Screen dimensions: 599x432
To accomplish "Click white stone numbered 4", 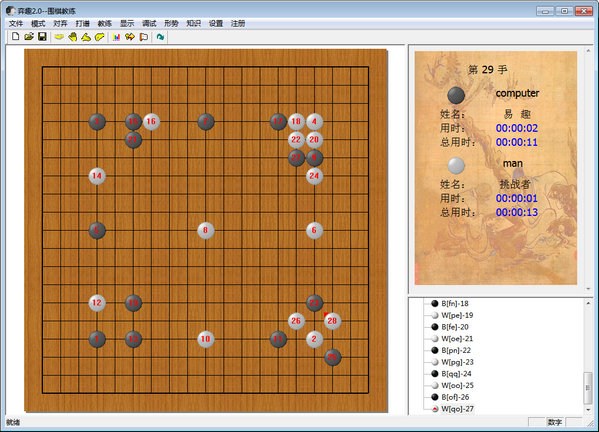I will [x=314, y=122].
